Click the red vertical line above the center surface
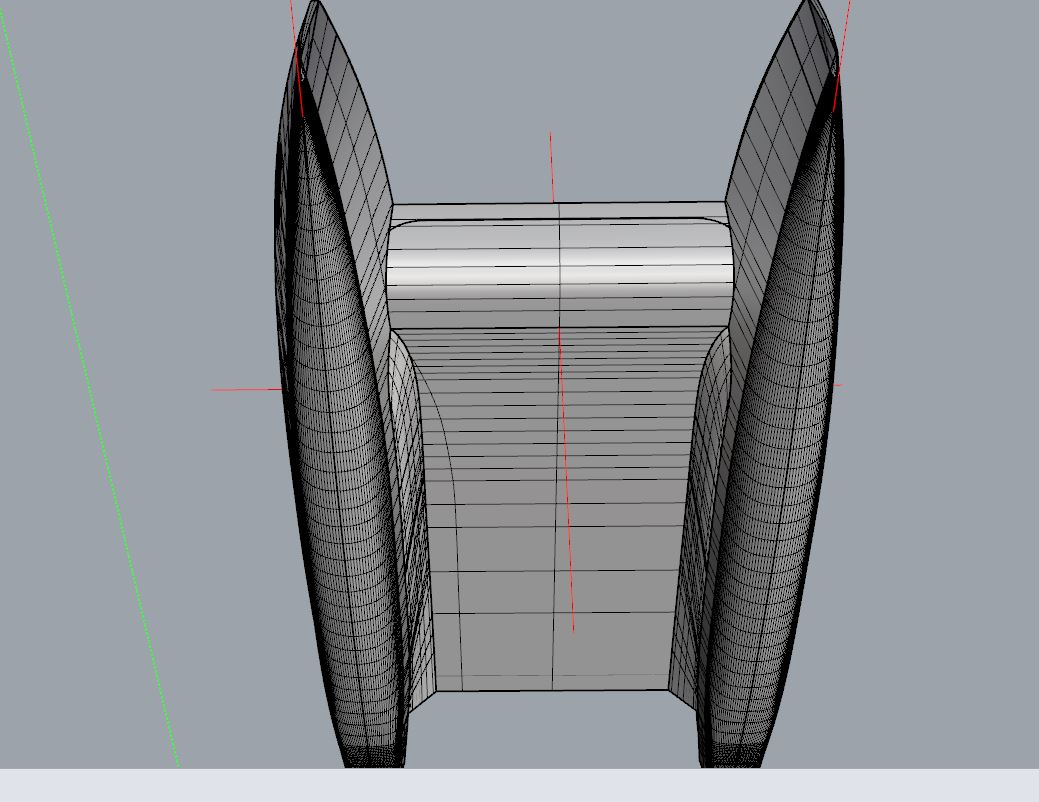This screenshot has width=1039, height=802. tap(551, 165)
